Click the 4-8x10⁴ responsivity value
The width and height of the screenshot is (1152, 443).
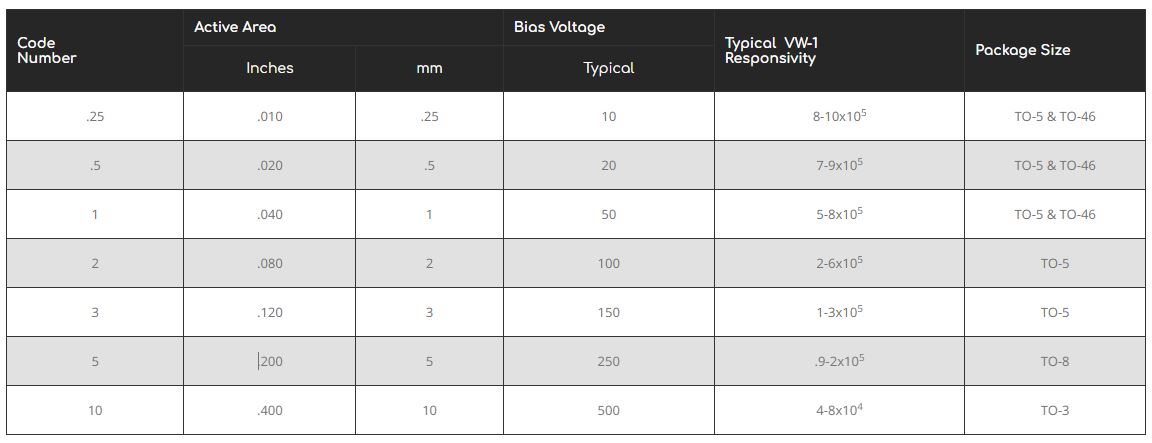pos(838,410)
